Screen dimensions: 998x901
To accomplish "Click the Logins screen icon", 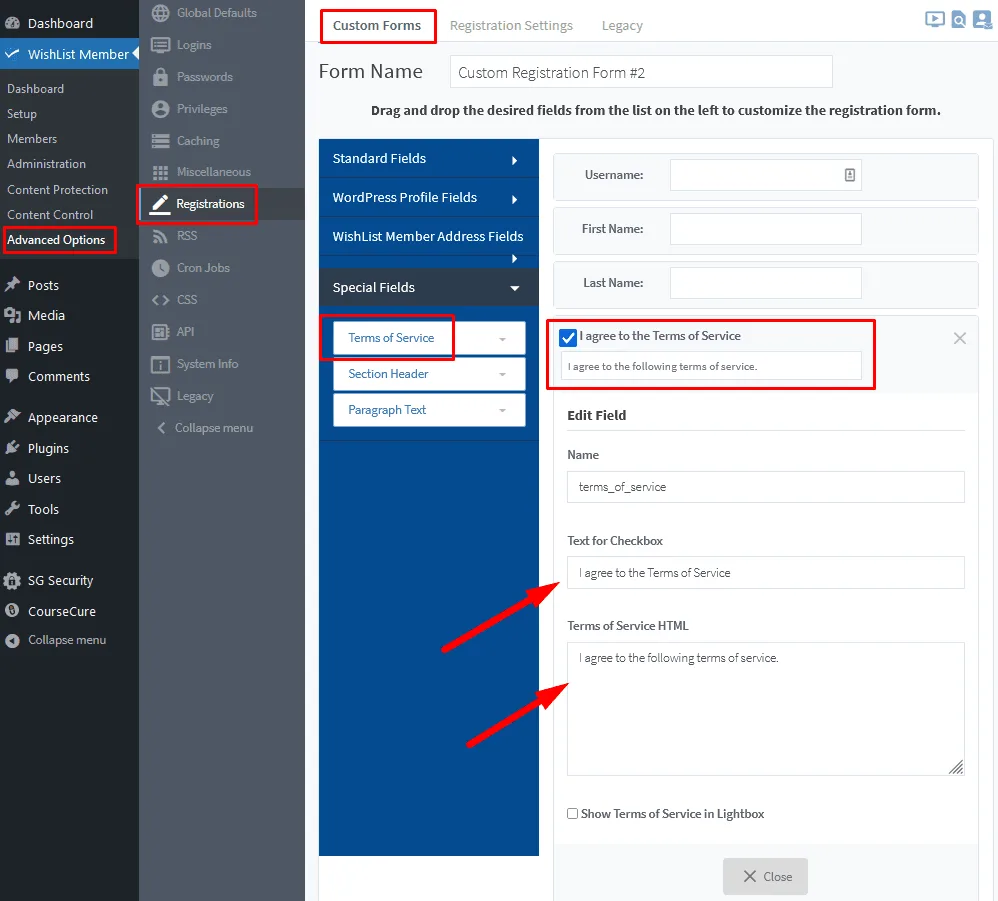I will pyautogui.click(x=160, y=45).
